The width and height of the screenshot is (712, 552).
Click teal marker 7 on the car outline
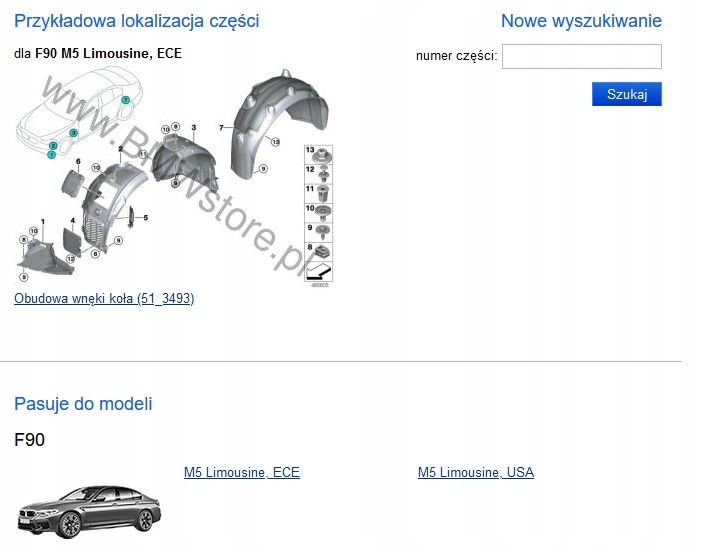[125, 100]
